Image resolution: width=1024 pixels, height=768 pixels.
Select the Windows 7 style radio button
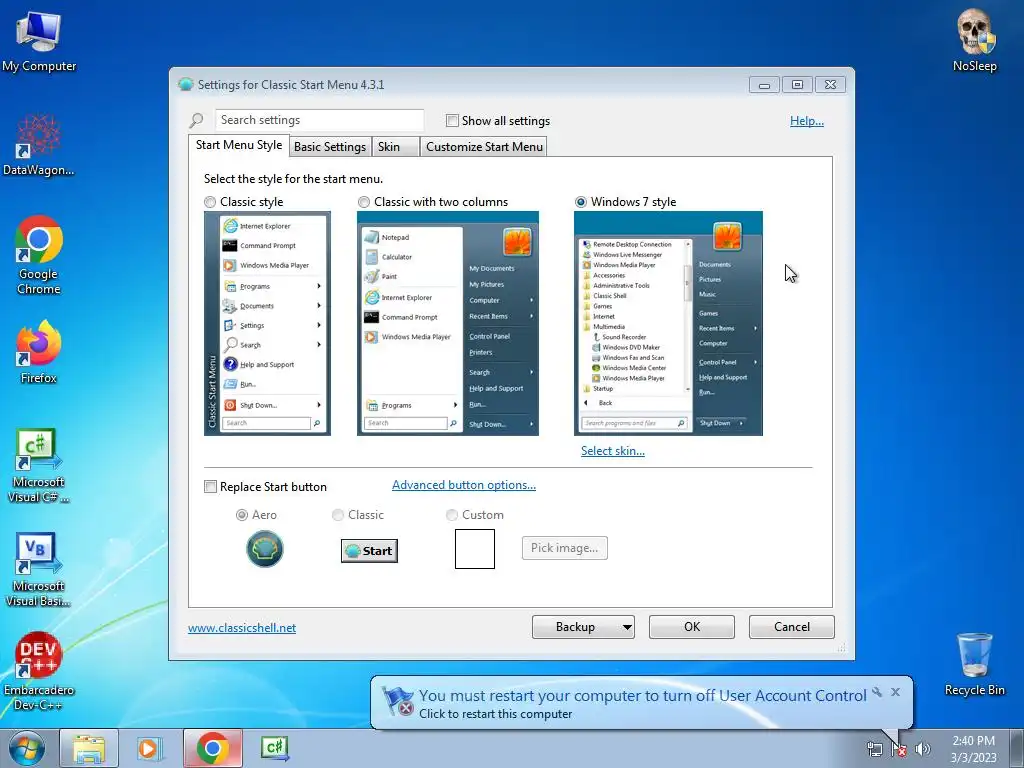click(x=581, y=202)
